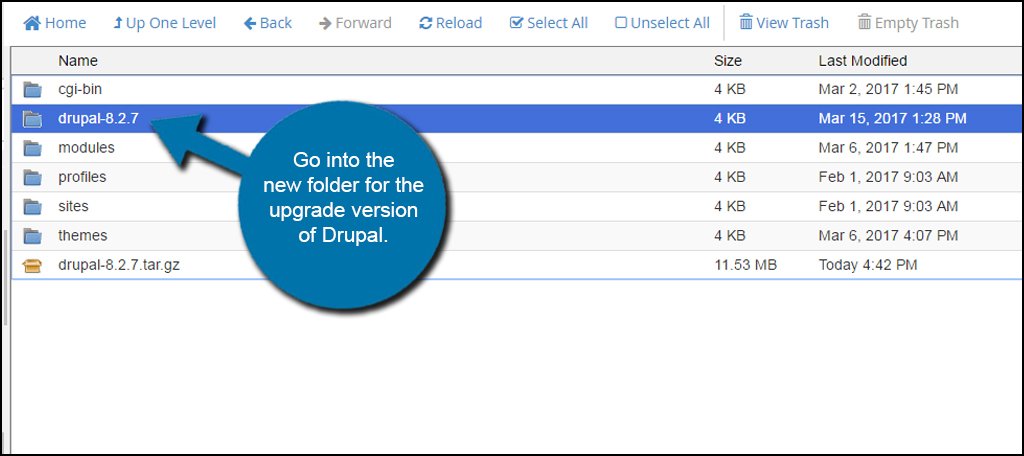Click the 11.53 MB size cell
This screenshot has height=456, width=1024.
tap(745, 265)
